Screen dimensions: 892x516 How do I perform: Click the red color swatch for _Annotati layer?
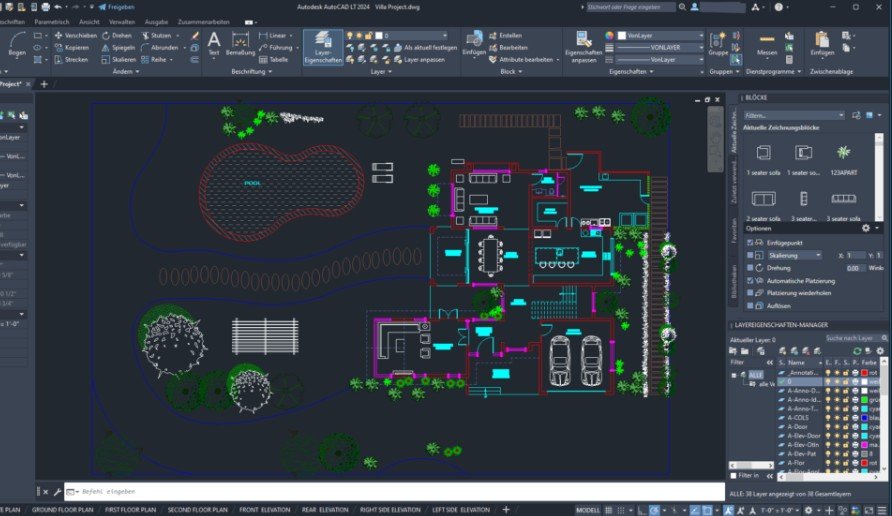[x=863, y=372]
